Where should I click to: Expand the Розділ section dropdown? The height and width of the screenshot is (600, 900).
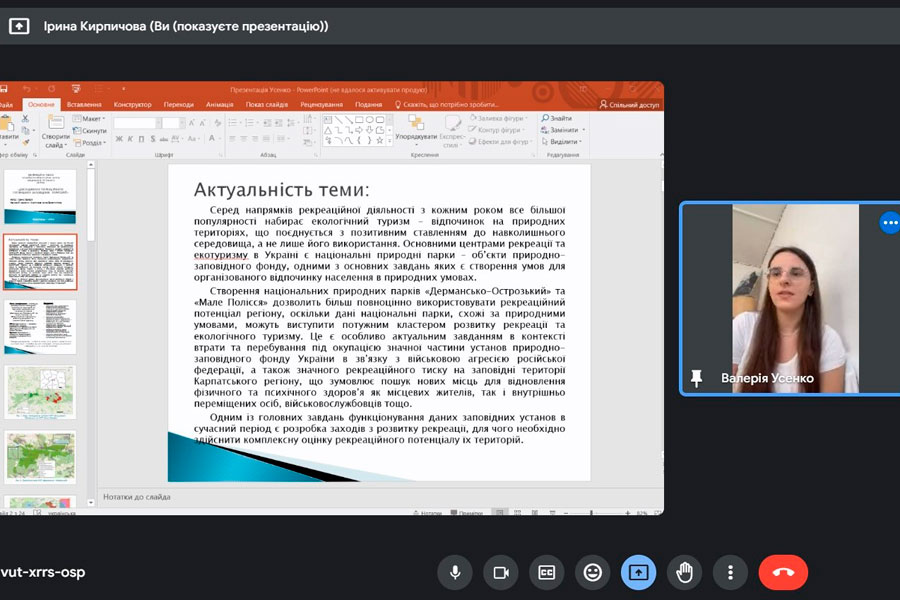(93, 142)
